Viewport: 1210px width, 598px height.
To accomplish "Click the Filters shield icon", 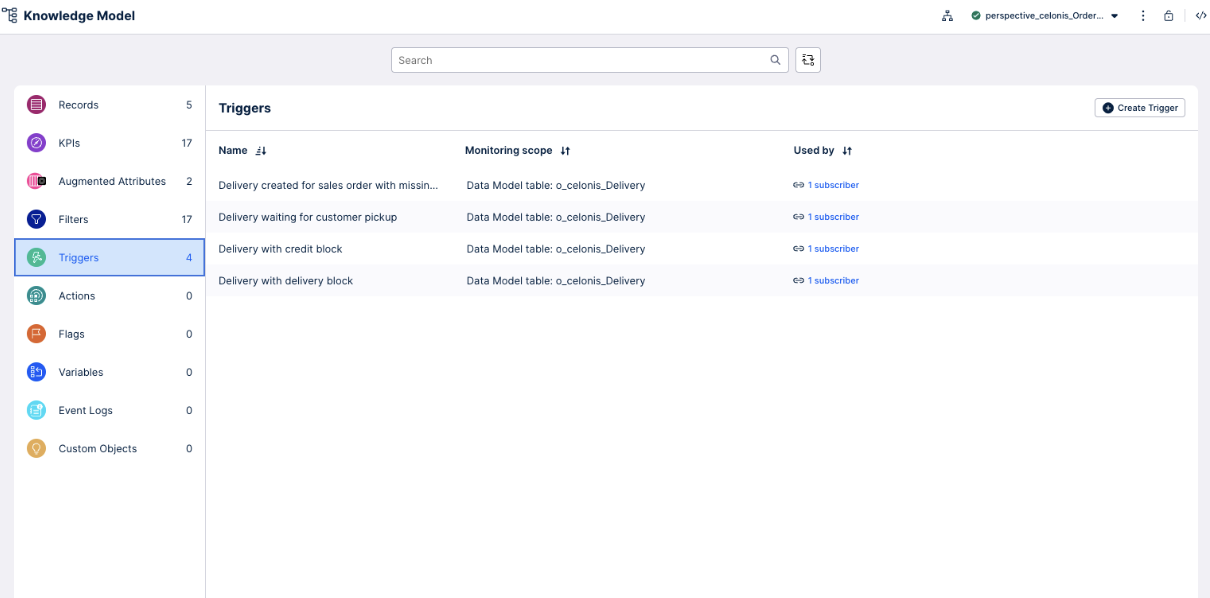I will tap(36, 219).
